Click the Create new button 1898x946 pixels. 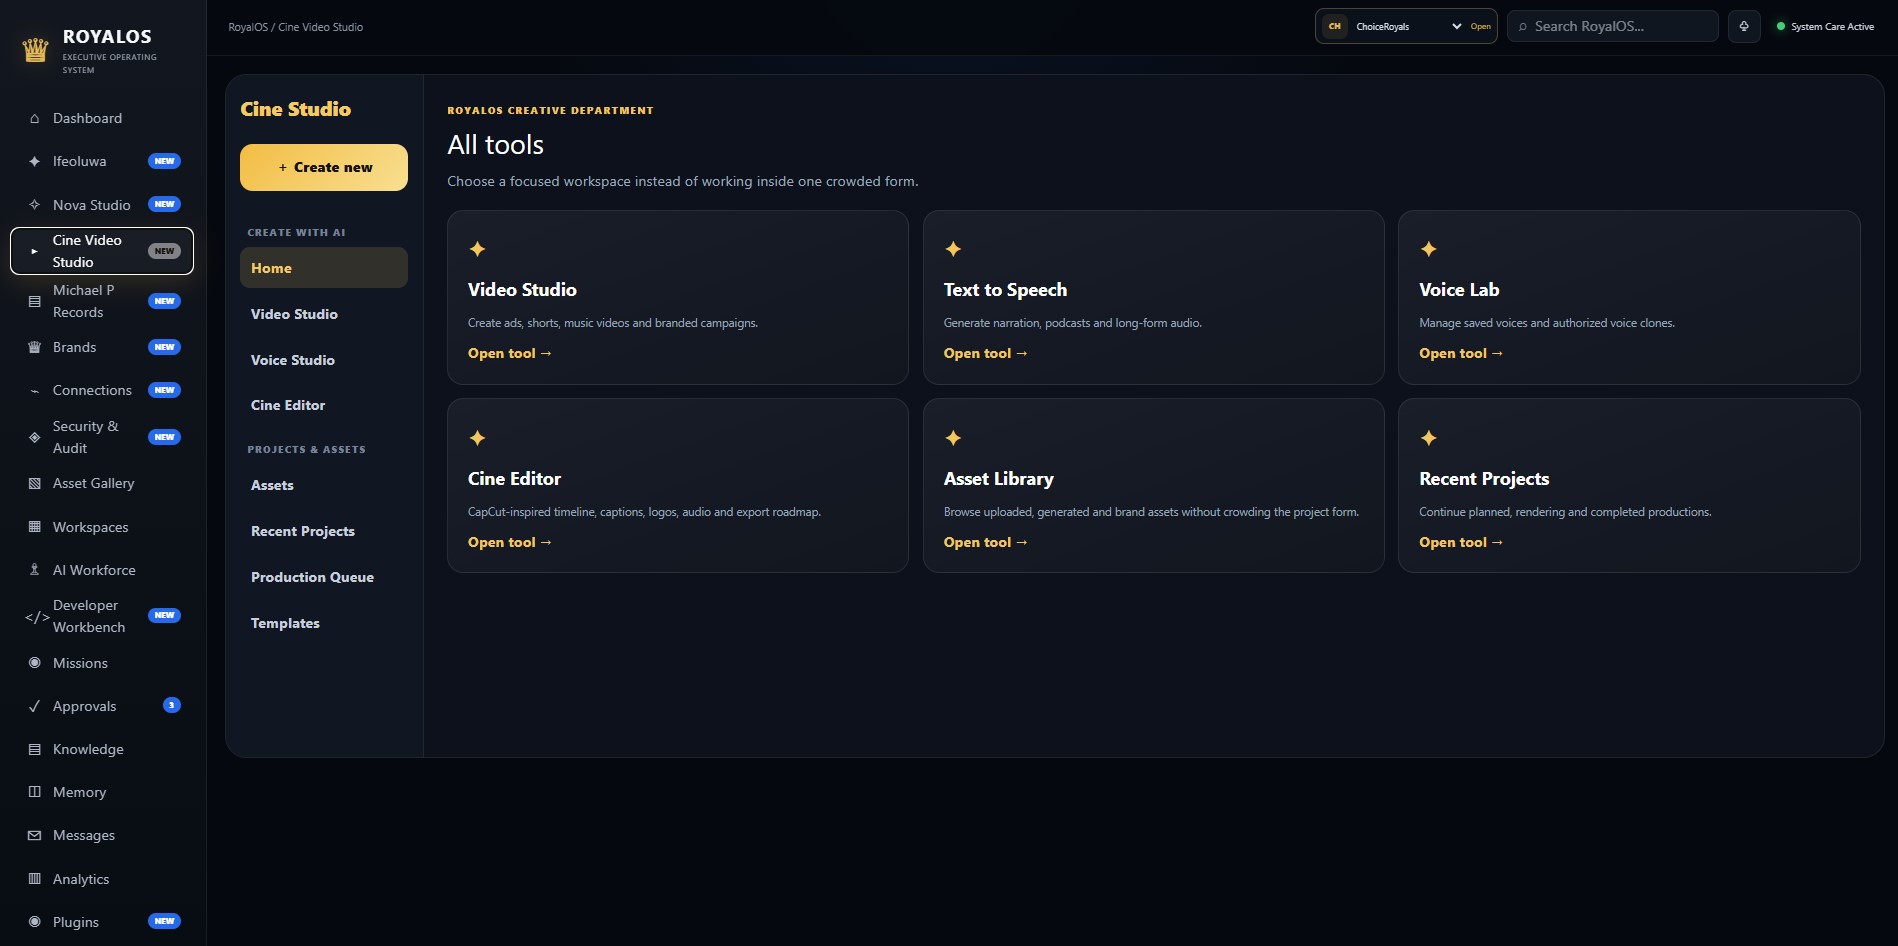pos(324,167)
